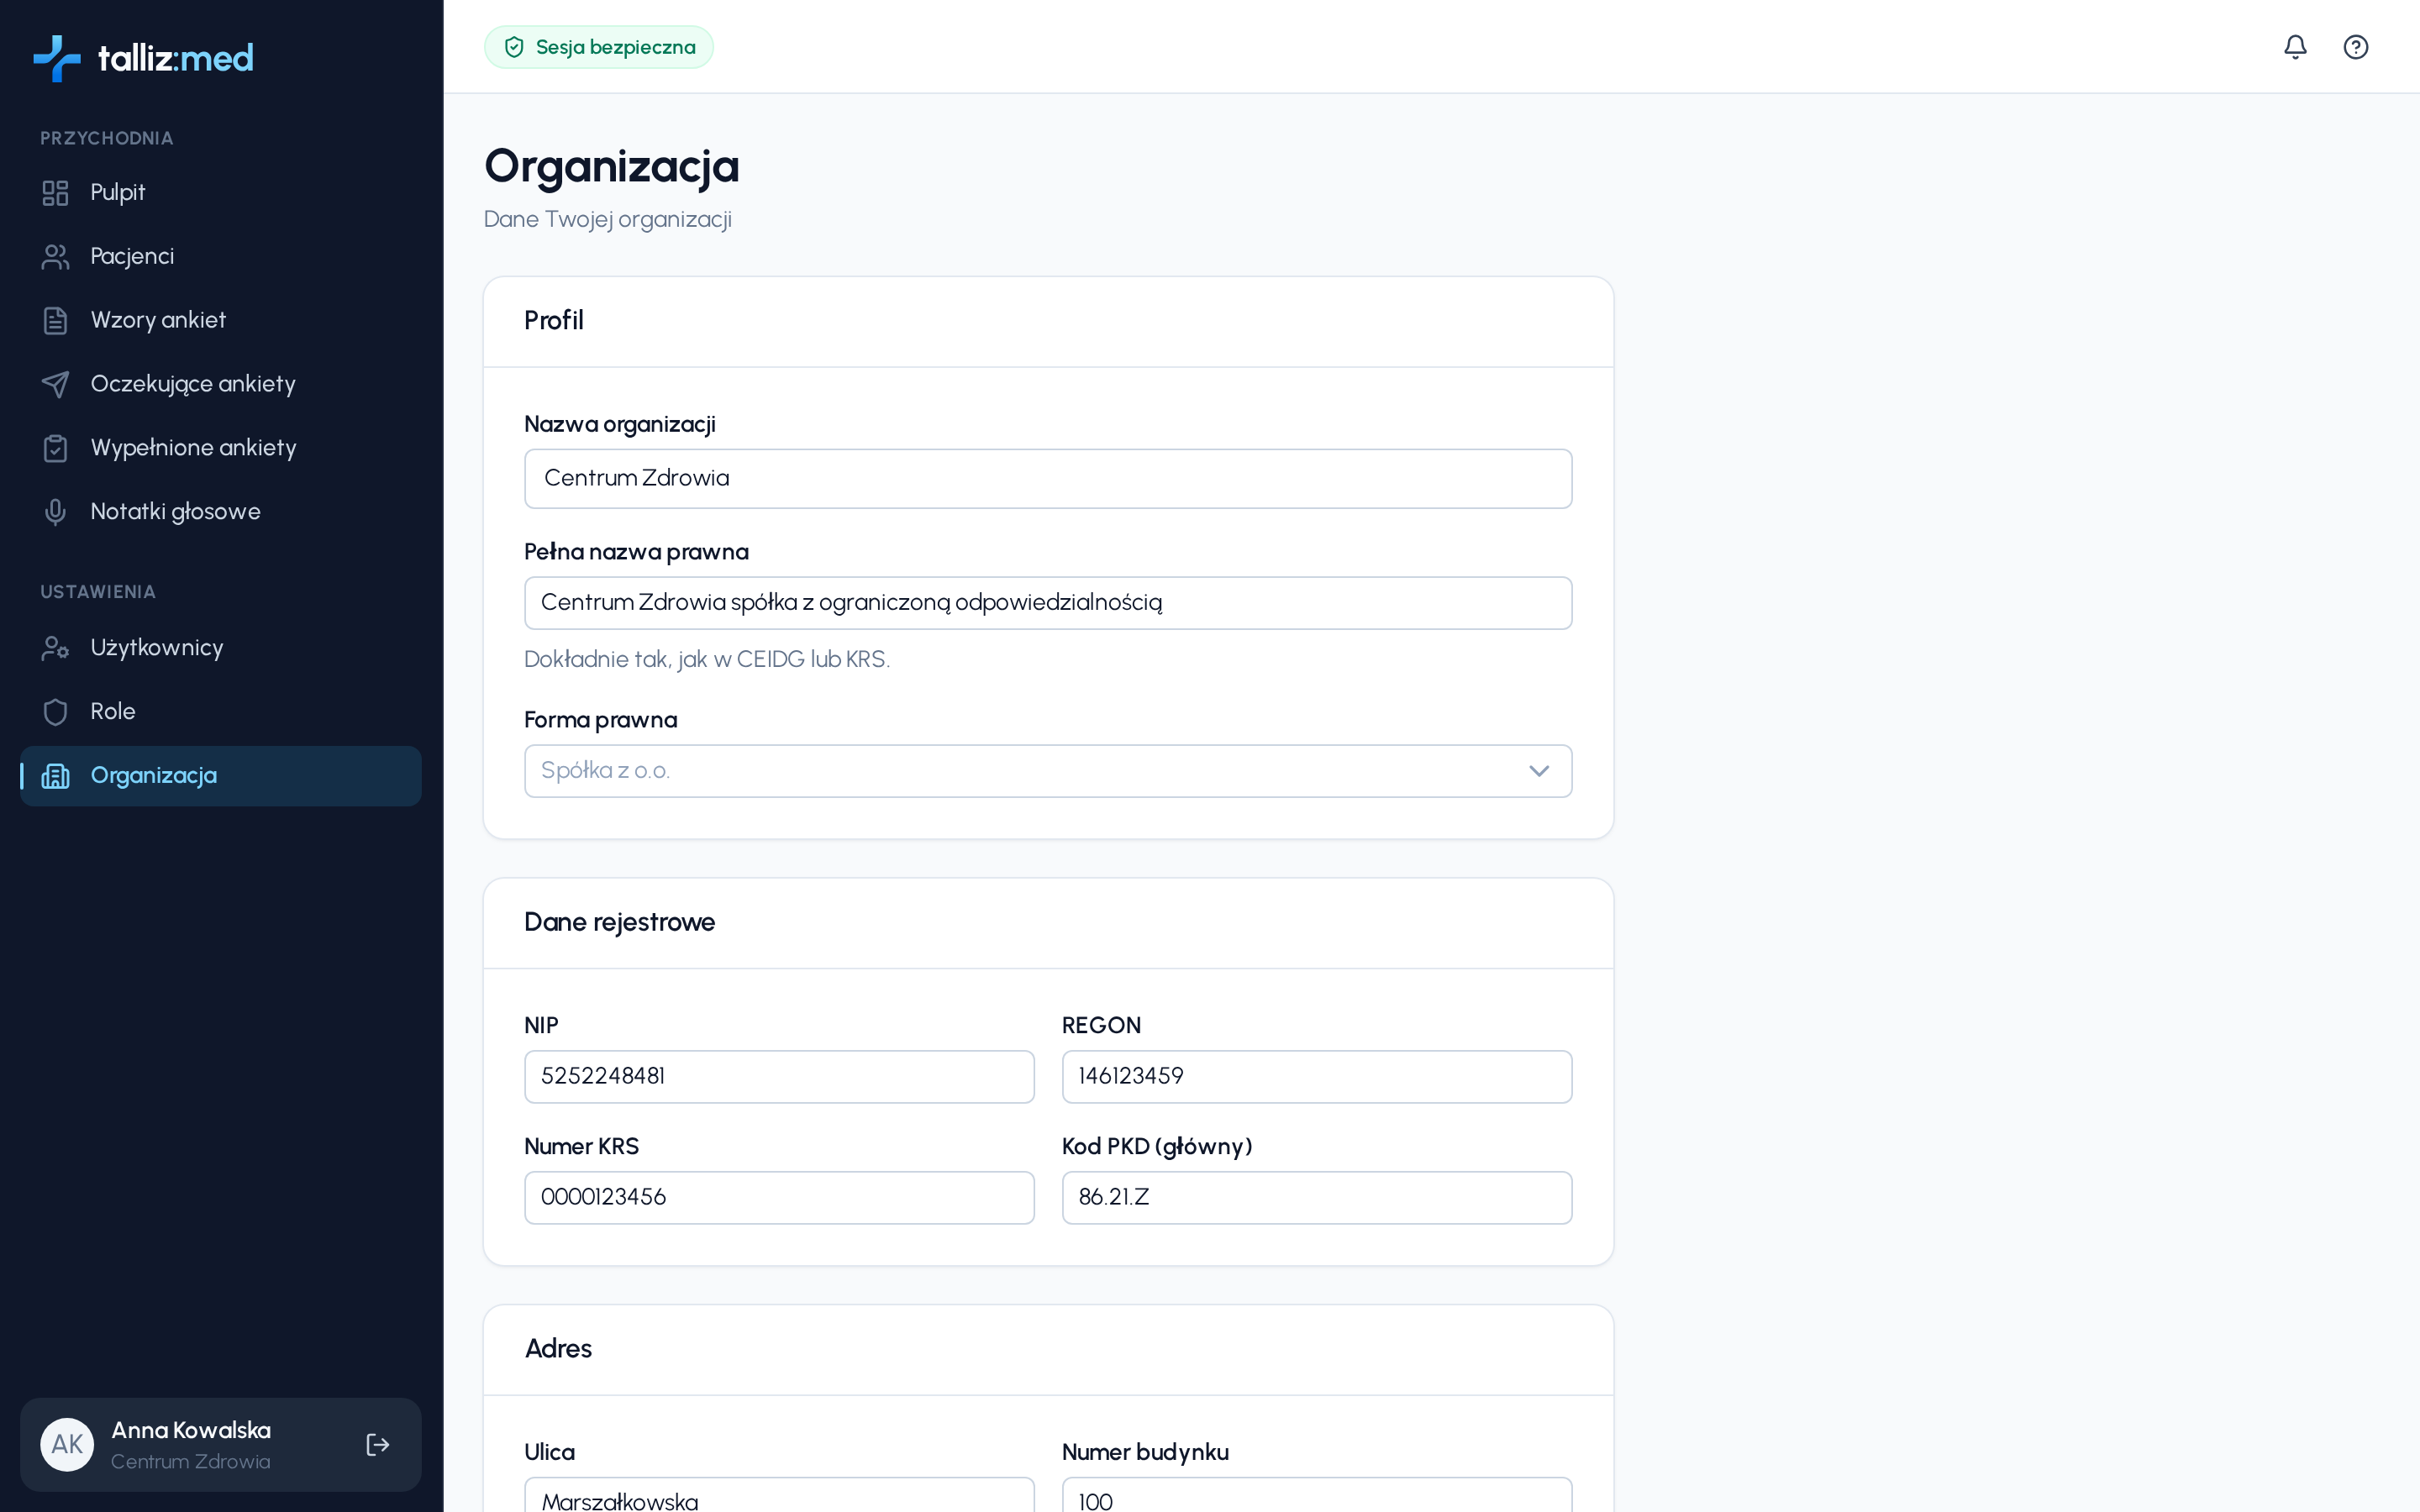
Task: Click 'Centrum Zdrowia' under user name
Action: click(x=190, y=1462)
